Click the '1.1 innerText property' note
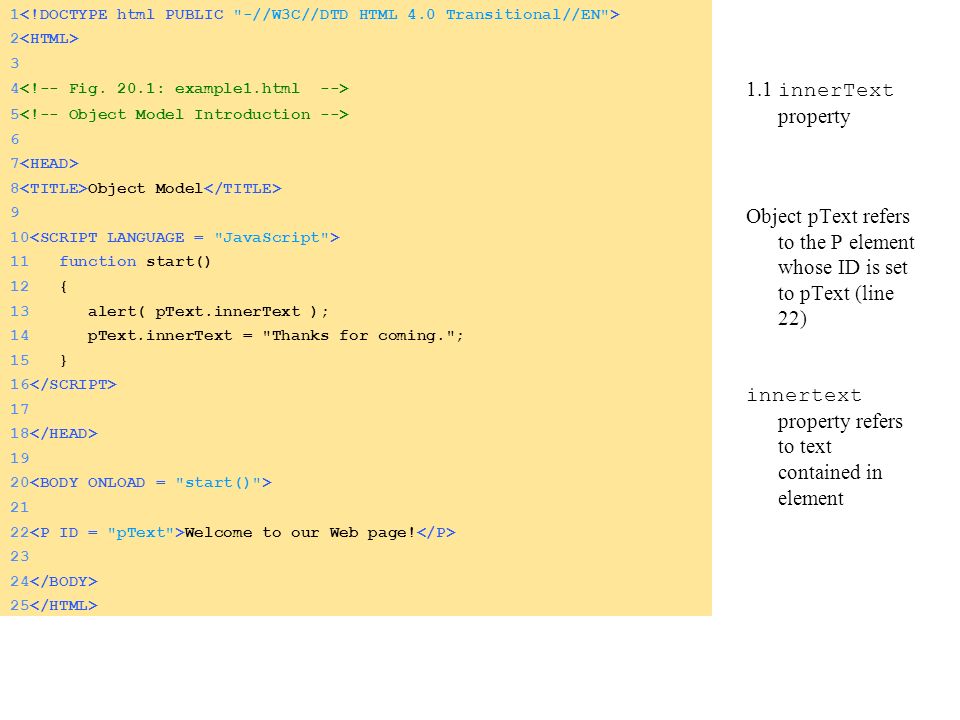 (820, 103)
